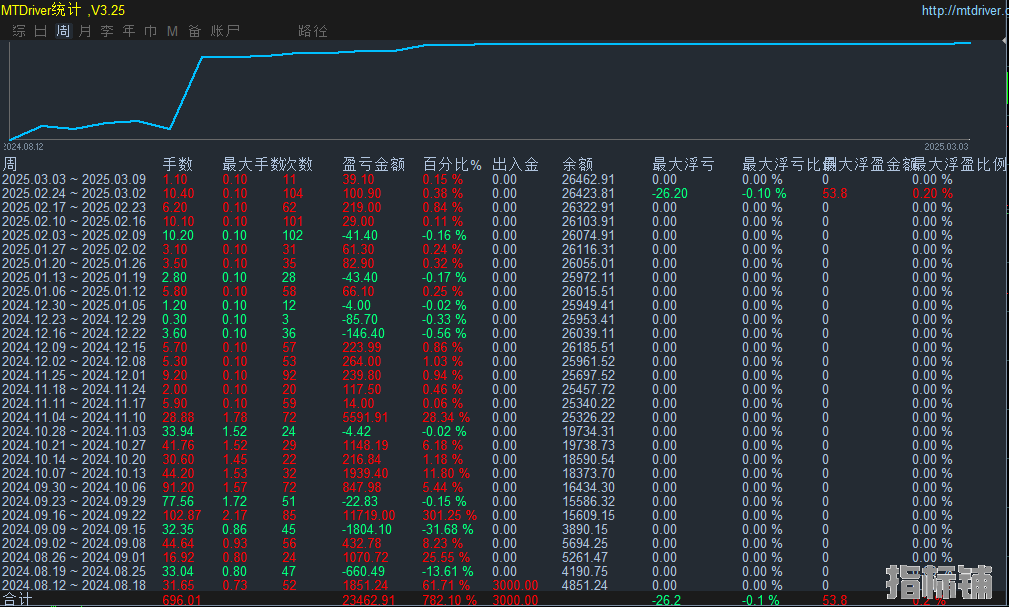Click the 最大手数 column header
The height and width of the screenshot is (607, 1009).
(252, 164)
